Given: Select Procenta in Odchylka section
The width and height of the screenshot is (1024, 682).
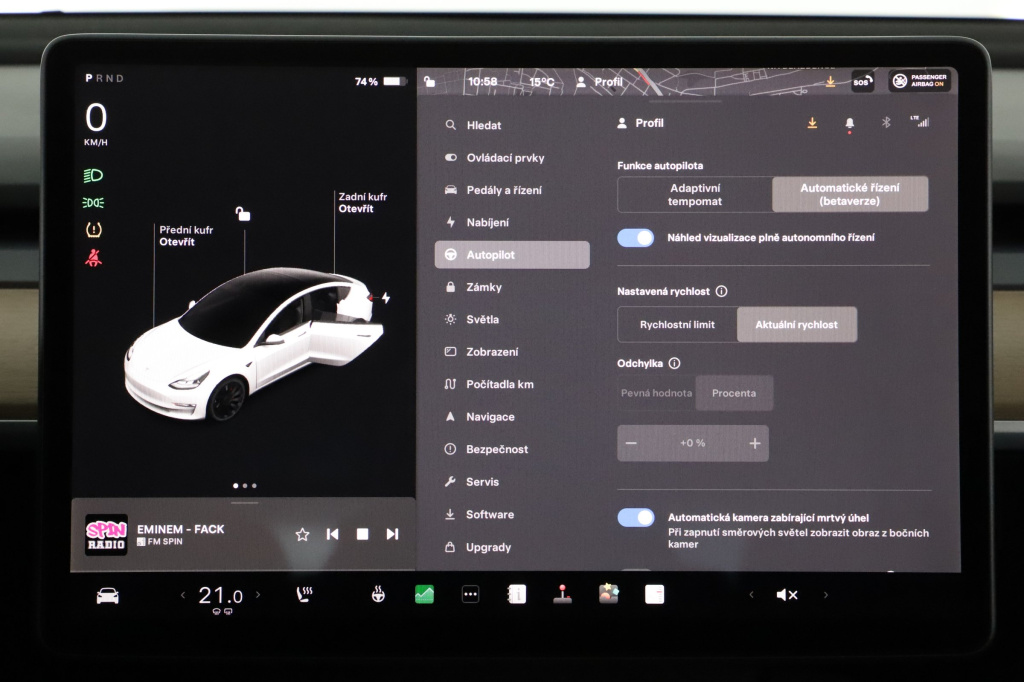Looking at the screenshot, I should (x=734, y=393).
